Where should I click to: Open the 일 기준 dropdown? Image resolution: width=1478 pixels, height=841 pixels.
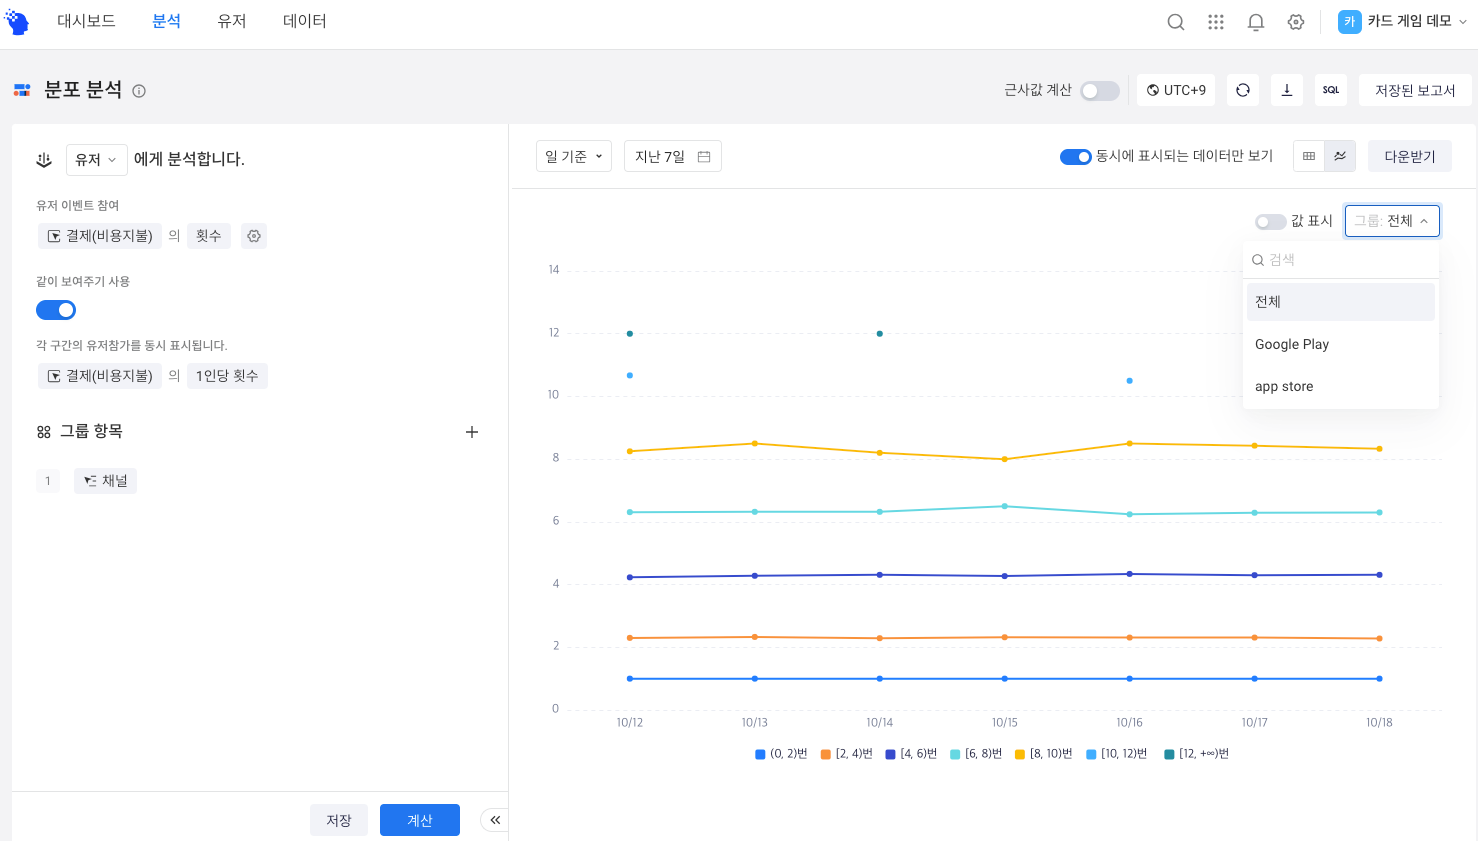(573, 156)
